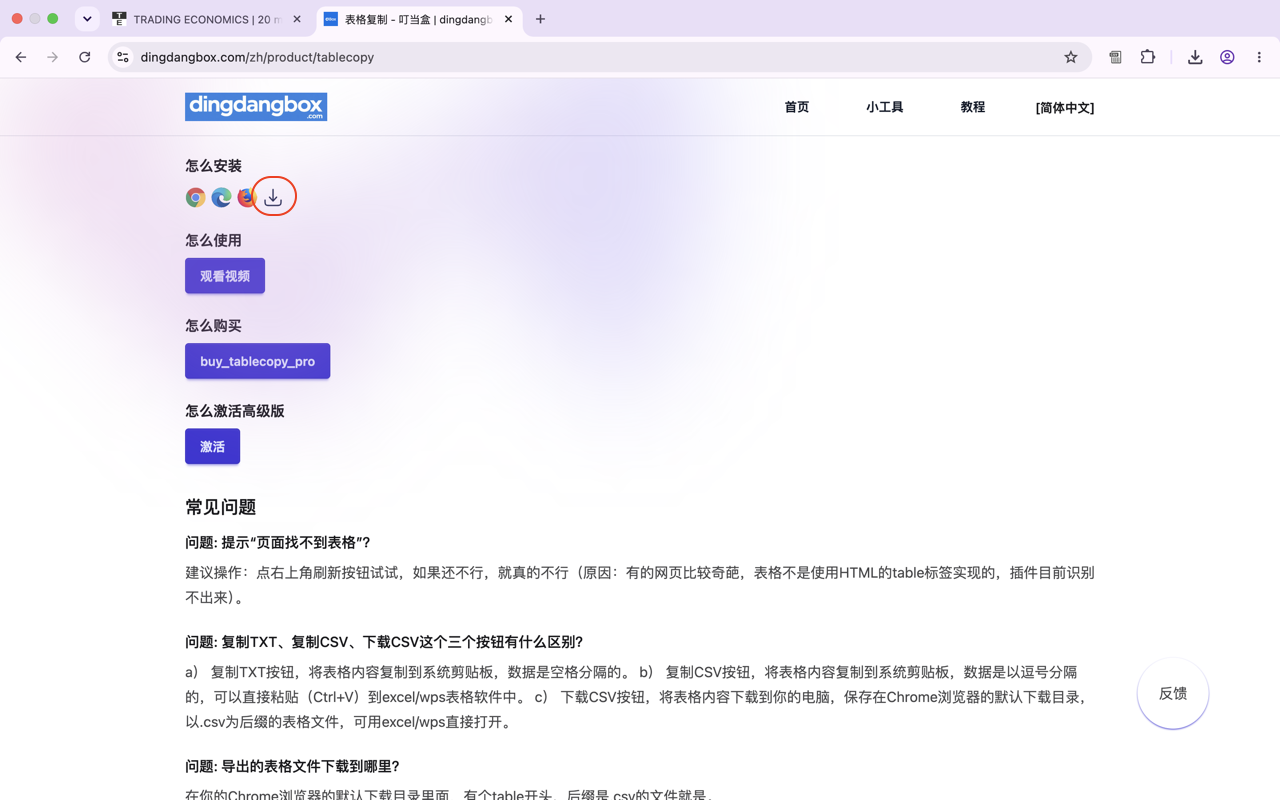This screenshot has height=800, width=1280.
Task: Click the Edge browser install icon
Action: 221,197
